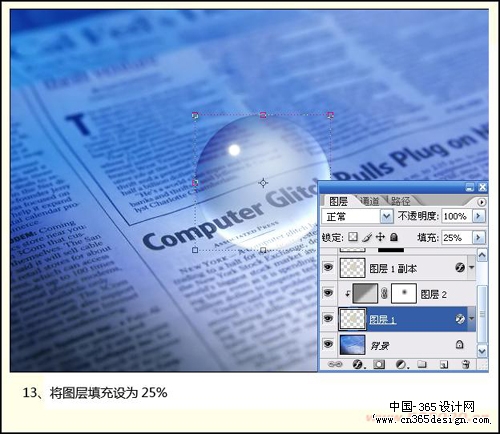Delete layer using the trash icon
This screenshot has height=434, width=500.
466,364
